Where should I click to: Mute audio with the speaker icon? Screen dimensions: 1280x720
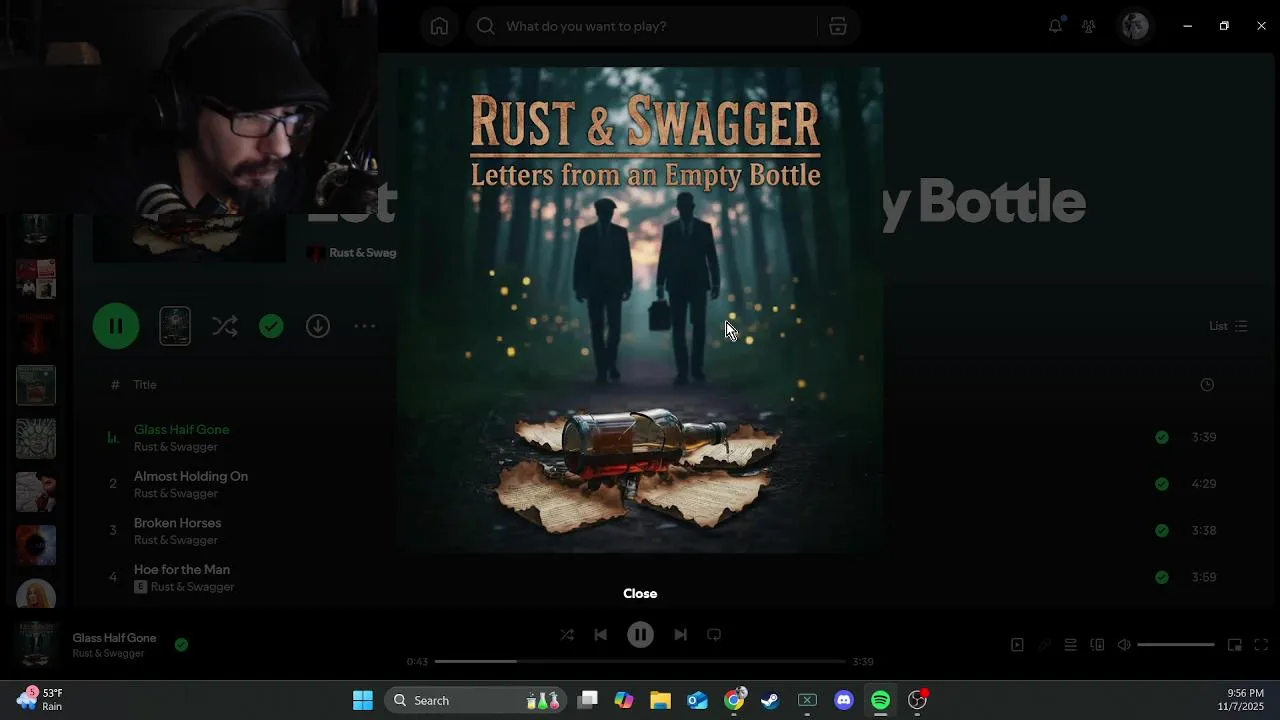1124,645
